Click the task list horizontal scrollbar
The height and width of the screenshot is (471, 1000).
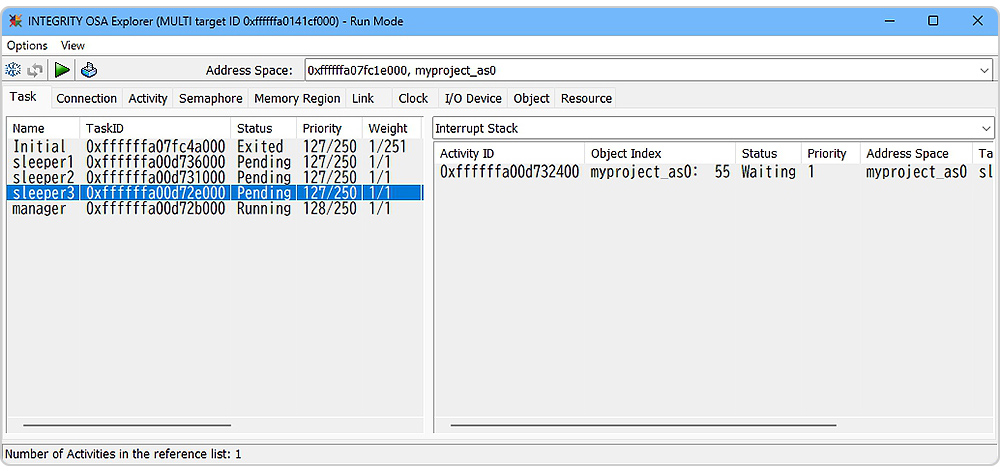(x=128, y=425)
